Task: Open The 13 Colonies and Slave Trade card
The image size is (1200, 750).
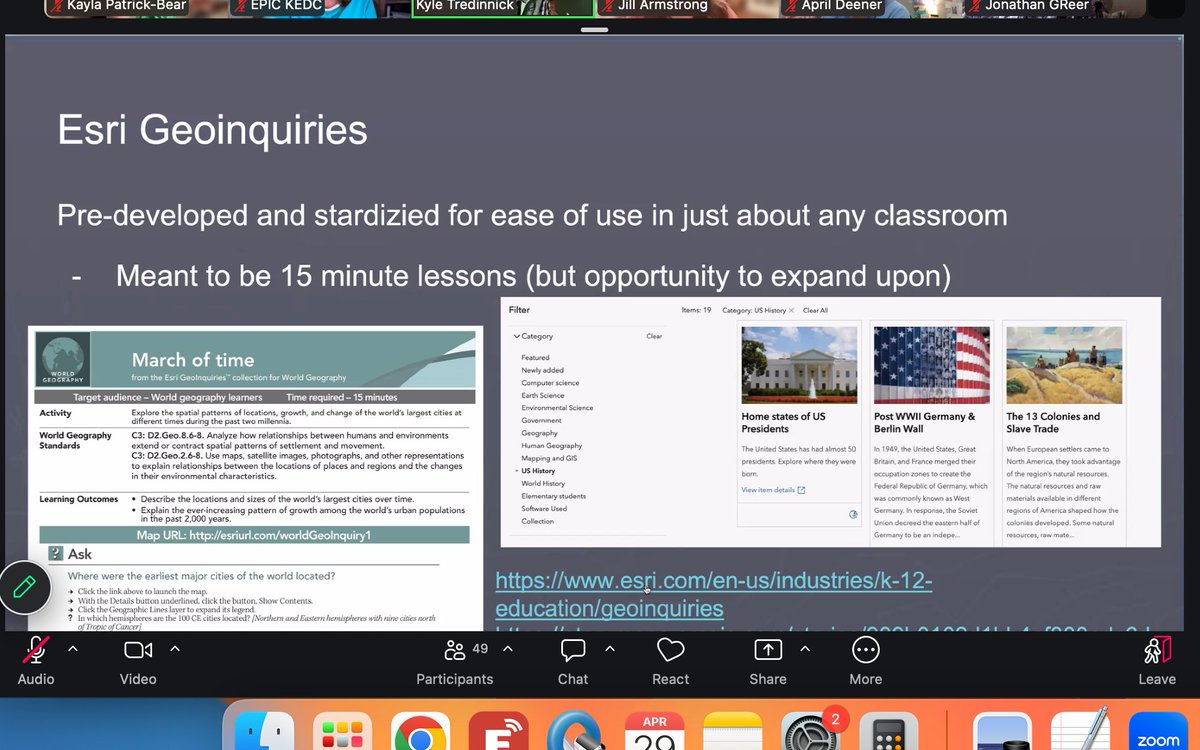Action: click(1064, 432)
